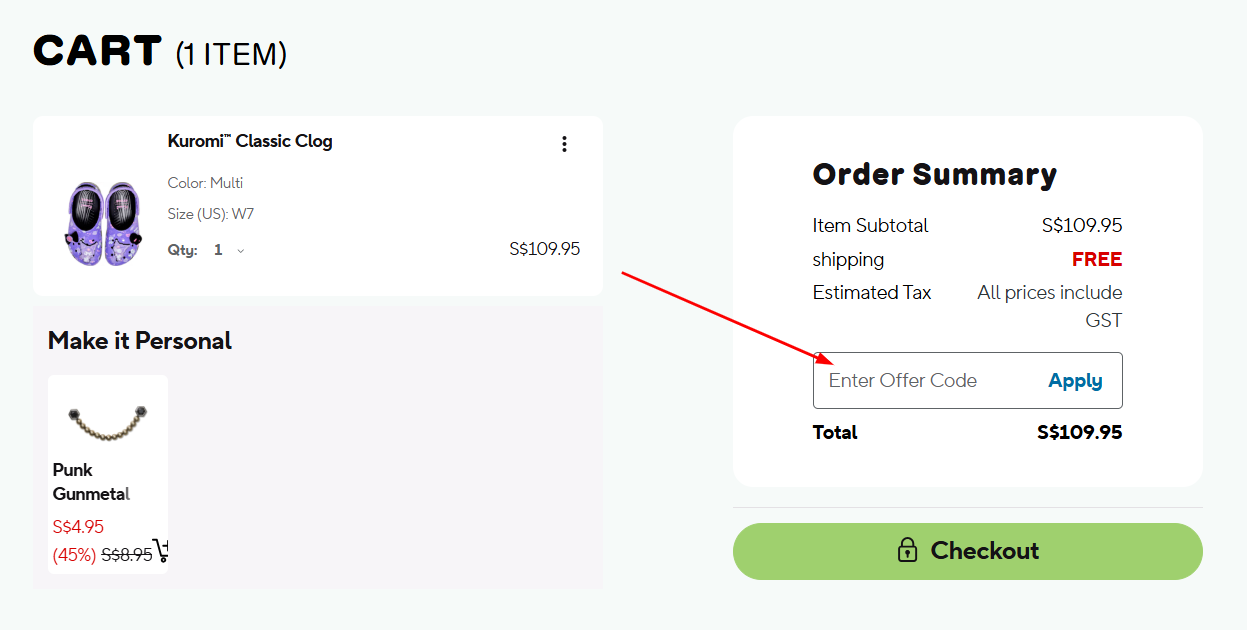Click the add-to-cart icon next to Punk Gunmetal
This screenshot has width=1247, height=630.
pyautogui.click(x=160, y=551)
